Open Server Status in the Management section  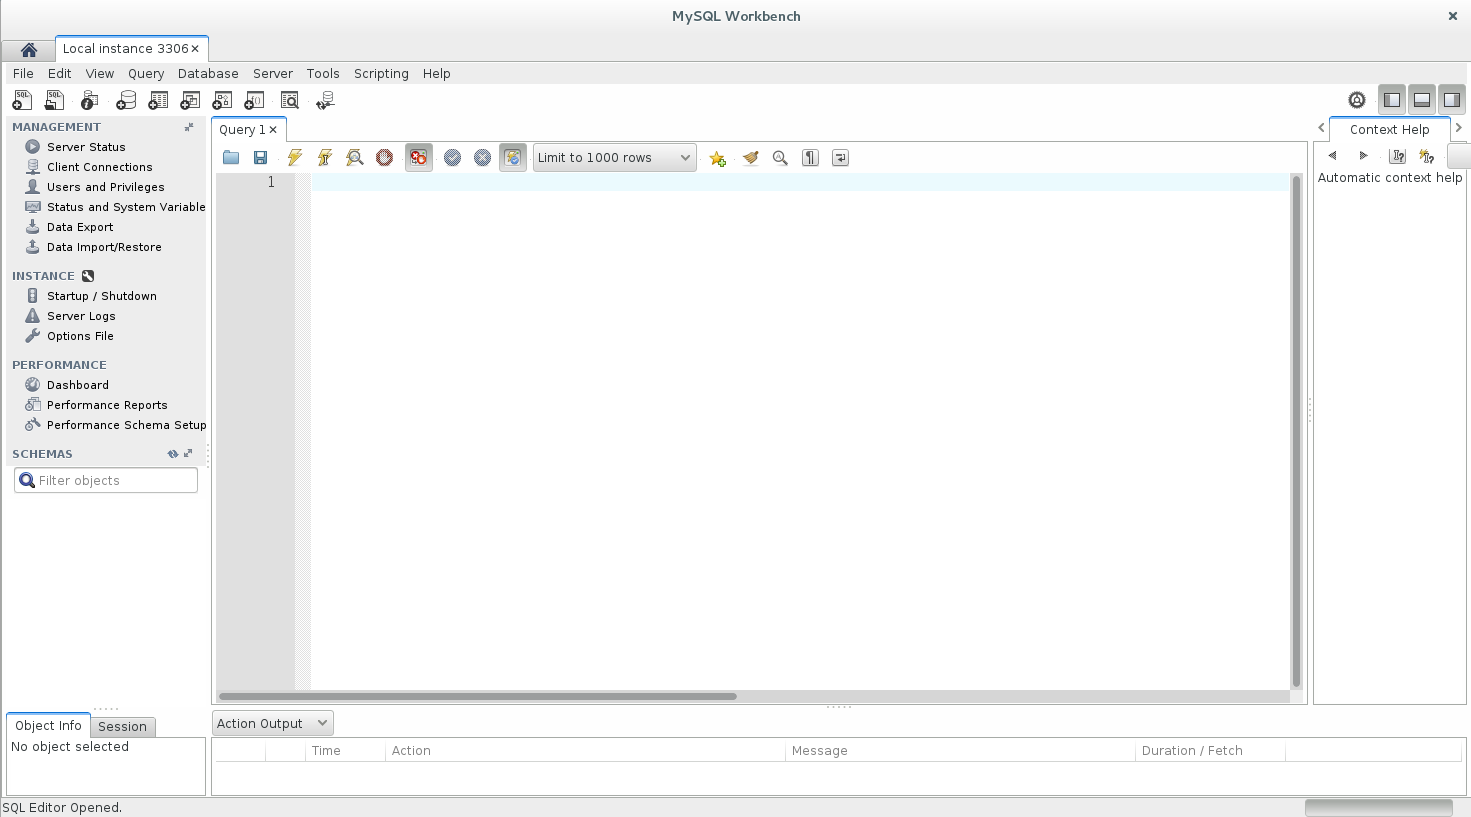tap(86, 147)
